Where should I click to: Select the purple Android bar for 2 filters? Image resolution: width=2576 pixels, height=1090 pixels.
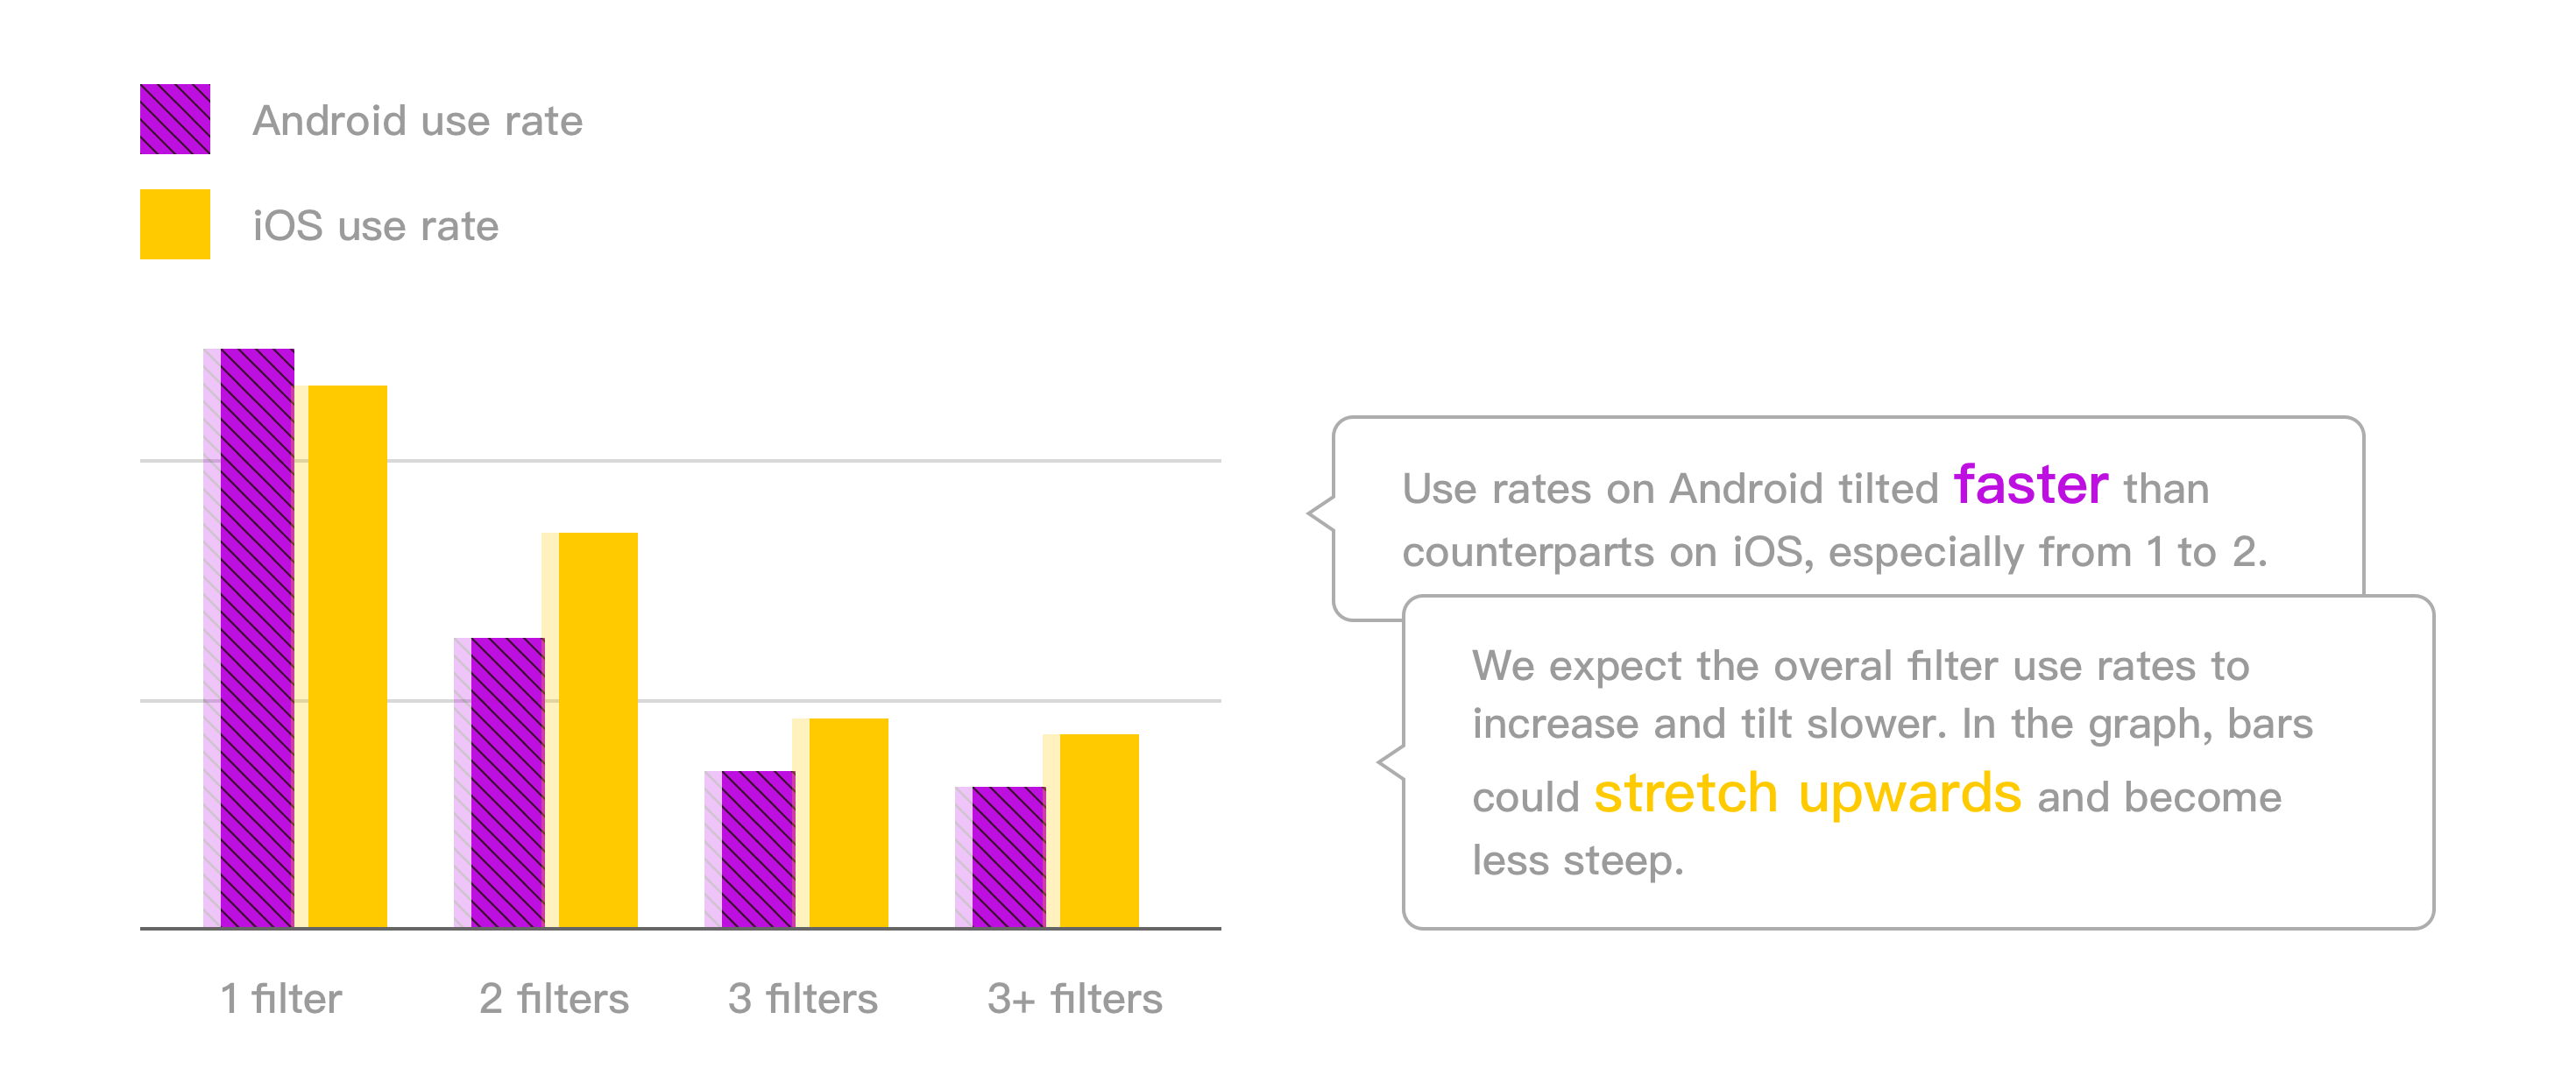[x=507, y=782]
